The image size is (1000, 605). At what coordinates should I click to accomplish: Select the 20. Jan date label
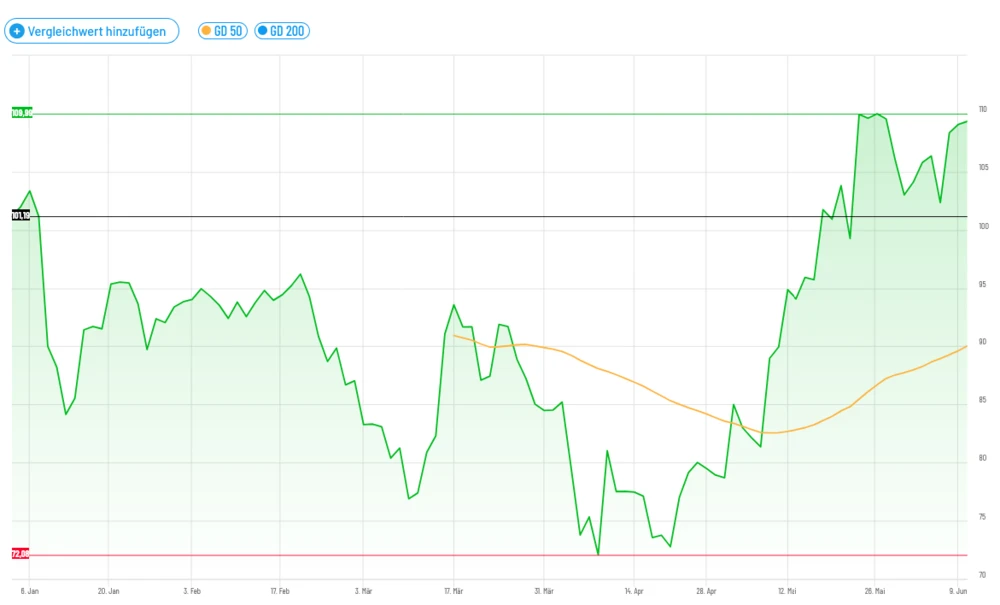(108, 591)
